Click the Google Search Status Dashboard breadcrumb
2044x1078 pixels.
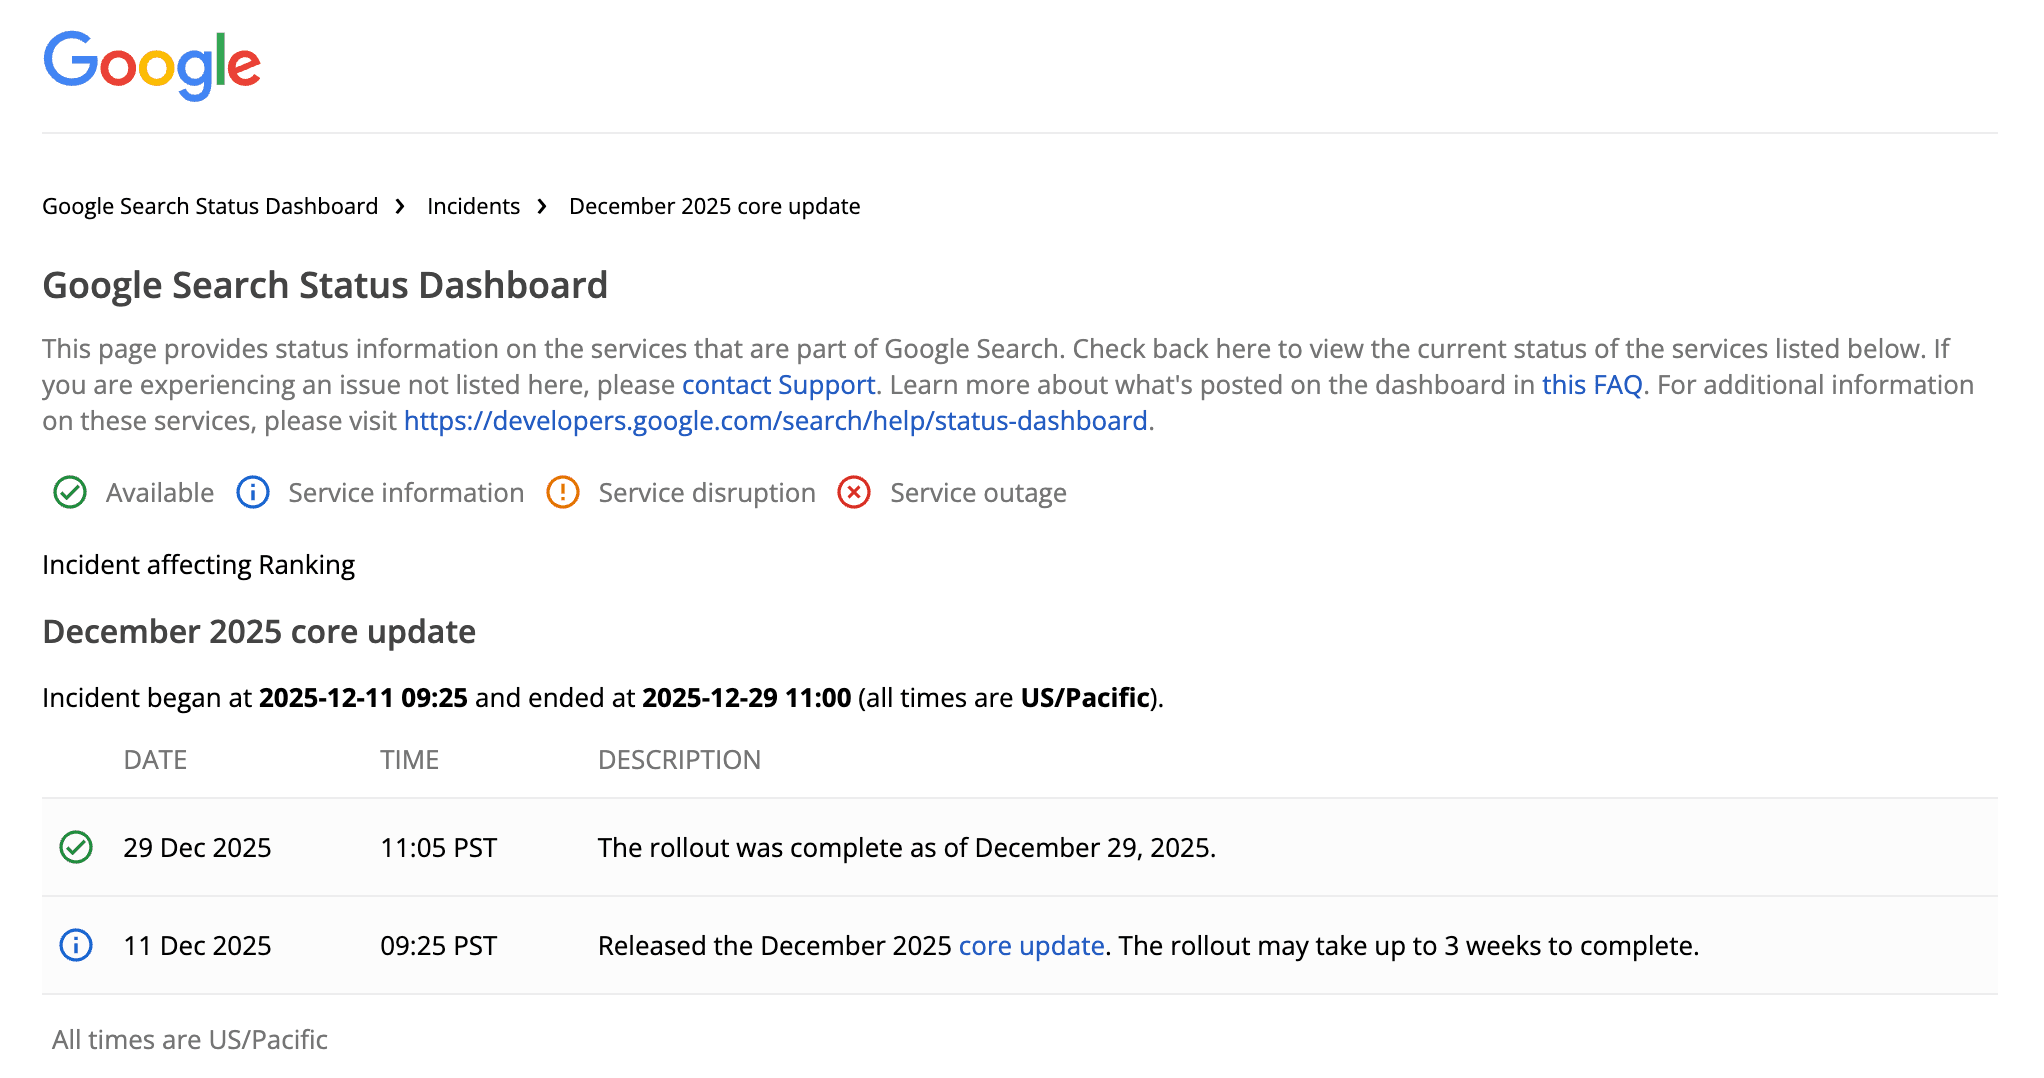click(x=209, y=206)
